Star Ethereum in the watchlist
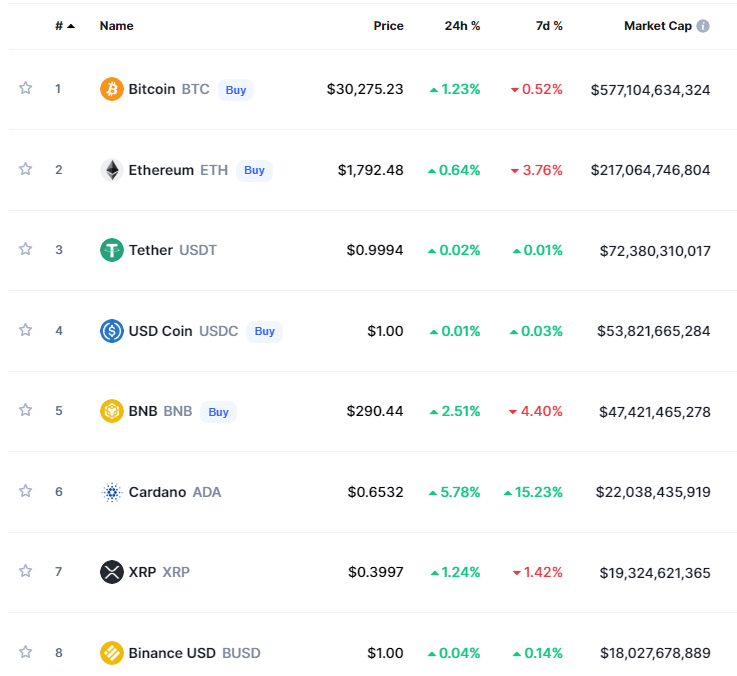 coord(25,169)
